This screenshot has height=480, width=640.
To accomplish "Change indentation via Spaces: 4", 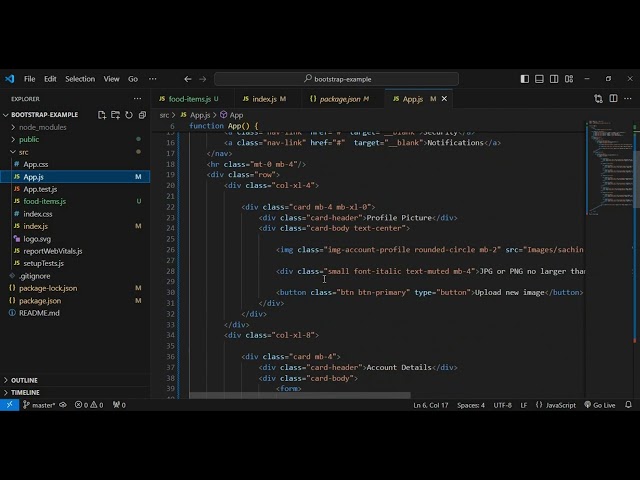I will pos(471,405).
